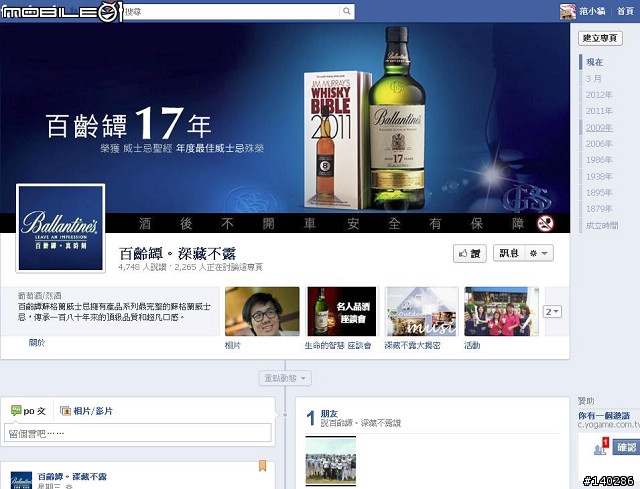
Task: Open the 重點動態 highlights dropdown
Action: [x=285, y=378]
